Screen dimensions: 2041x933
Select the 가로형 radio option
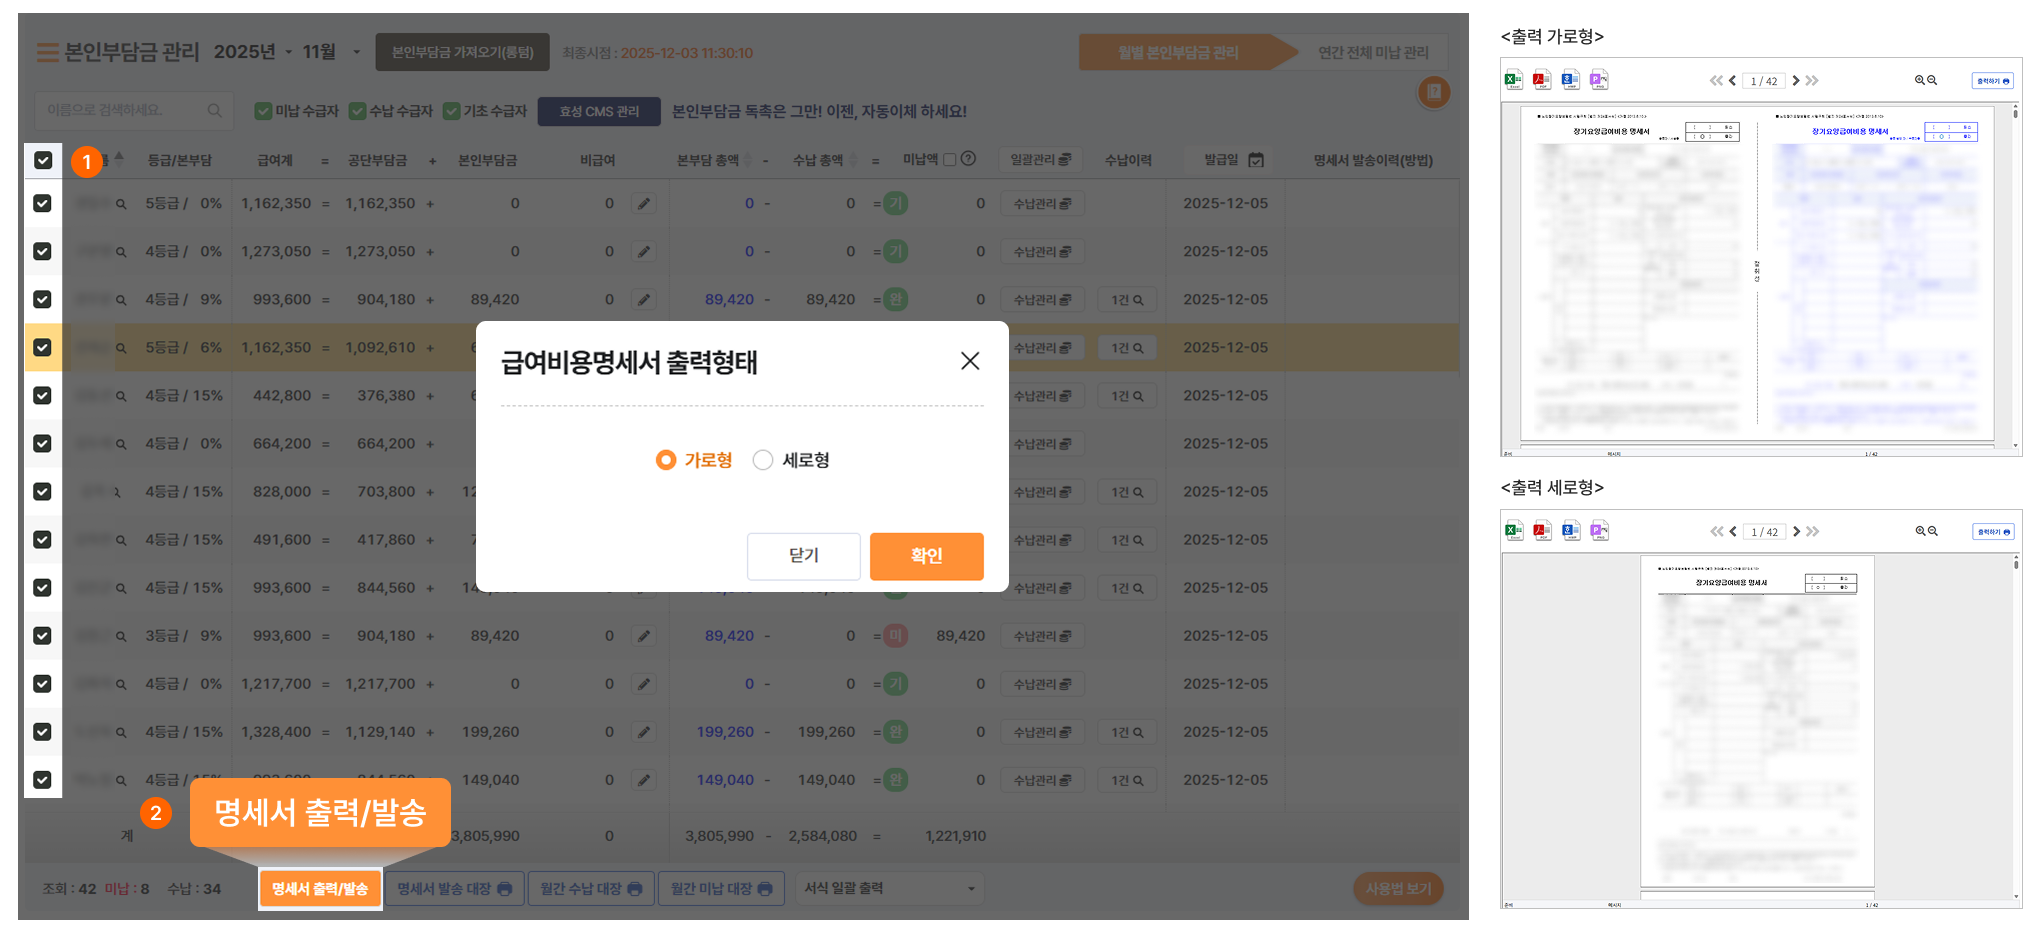[x=666, y=460]
